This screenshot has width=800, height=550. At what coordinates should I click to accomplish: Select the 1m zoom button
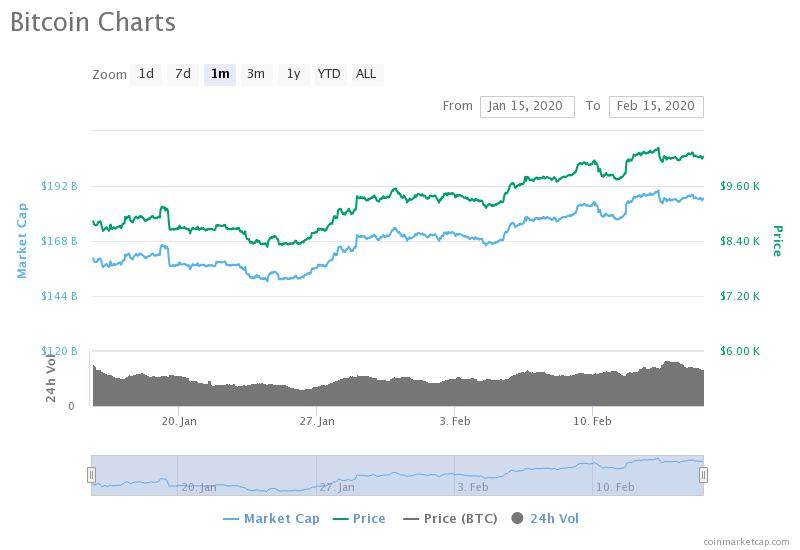click(220, 74)
